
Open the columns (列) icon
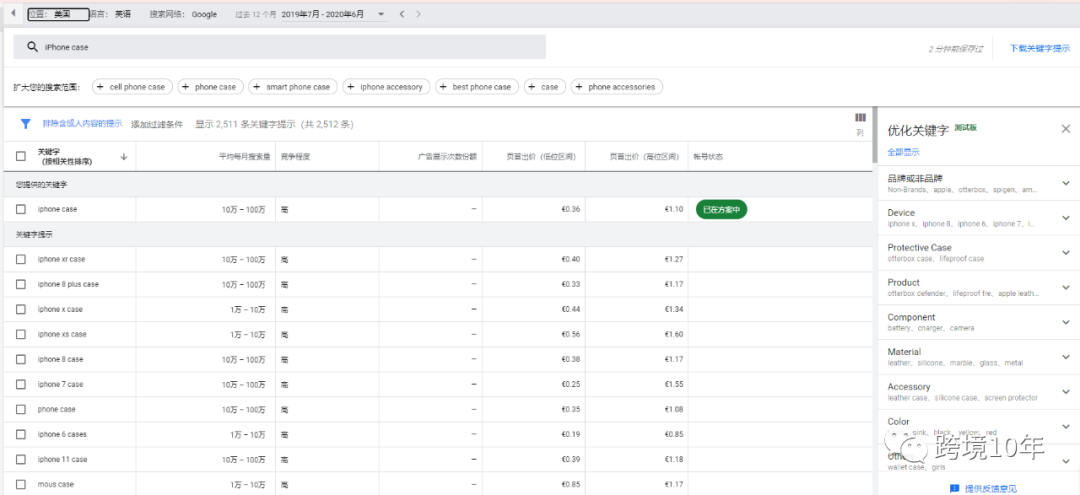(860, 118)
